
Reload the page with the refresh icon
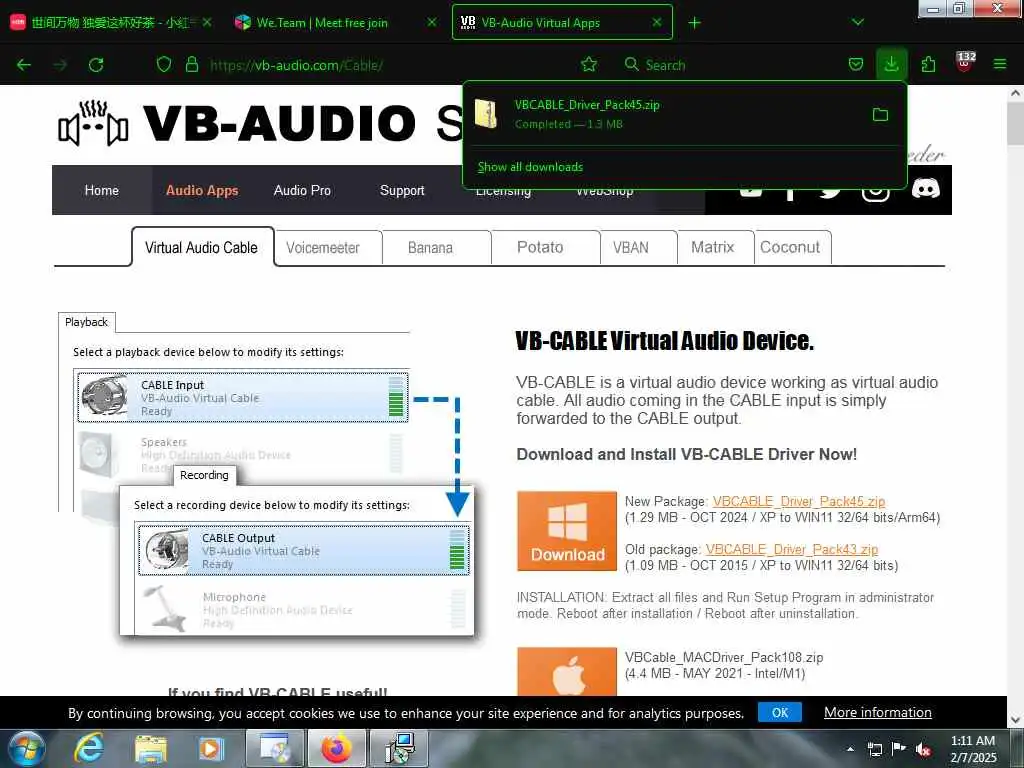(96, 65)
